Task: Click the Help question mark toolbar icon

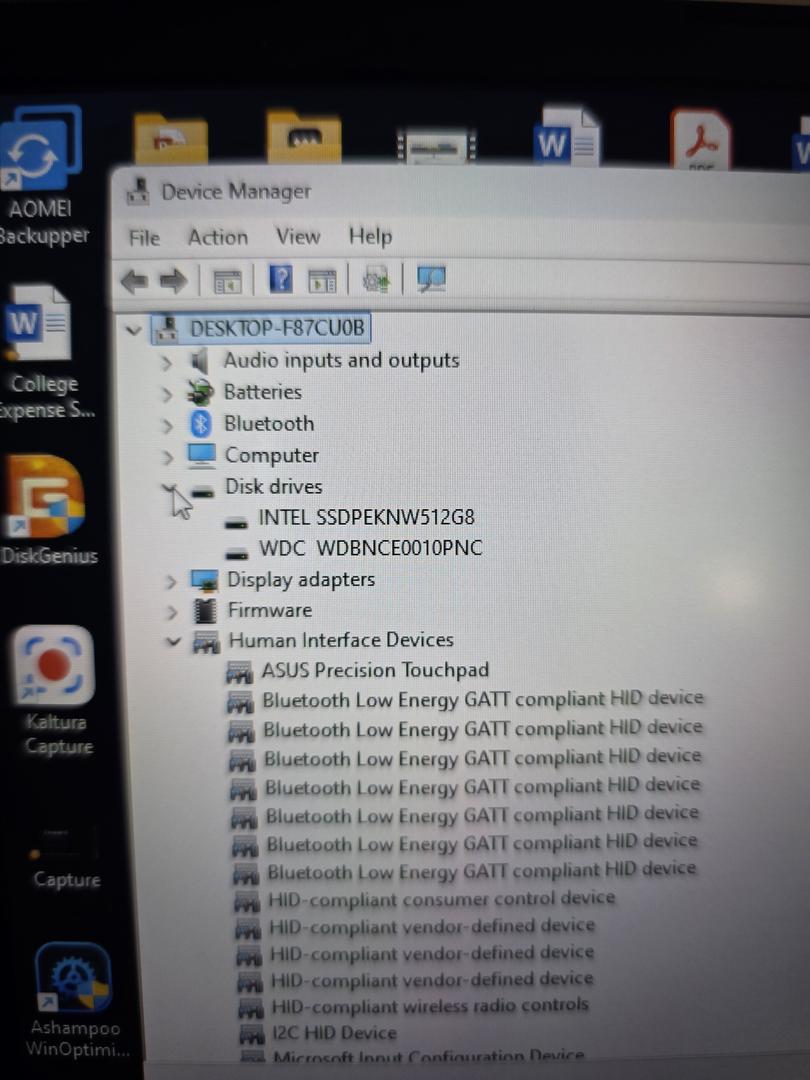Action: pyautogui.click(x=280, y=279)
